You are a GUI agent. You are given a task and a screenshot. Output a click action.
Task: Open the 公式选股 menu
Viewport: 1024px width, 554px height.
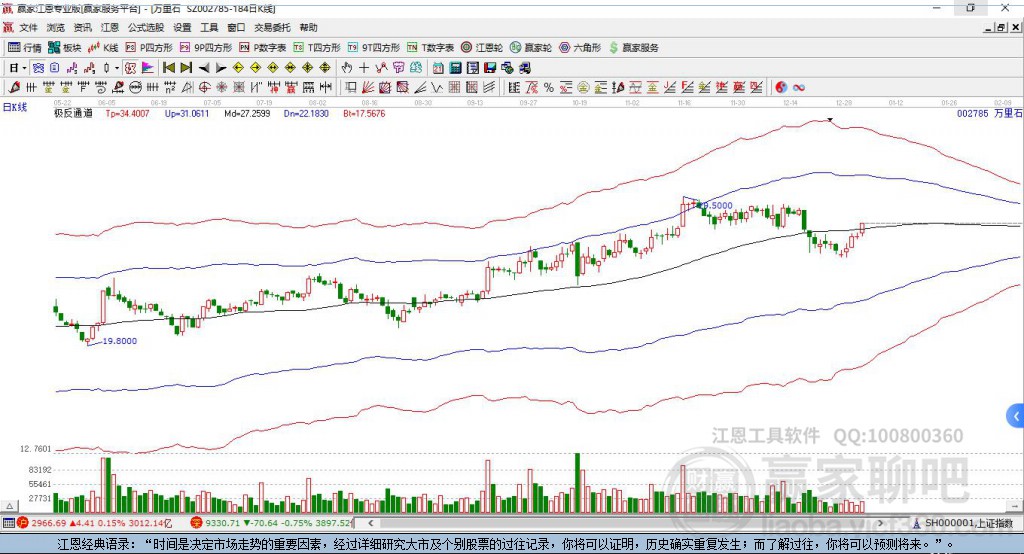(146, 27)
